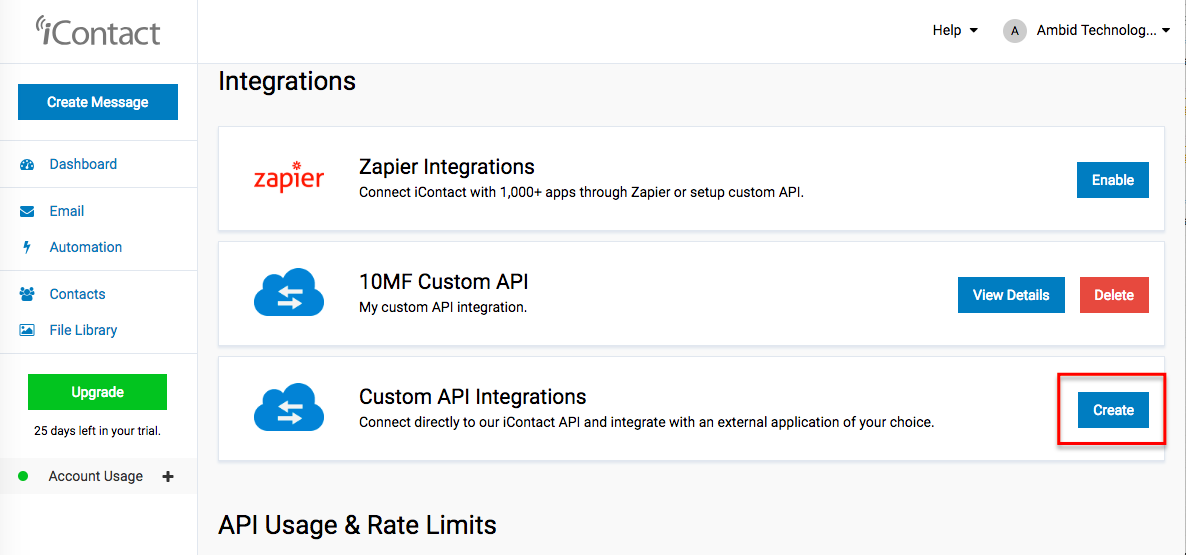This screenshot has width=1186, height=555.
Task: Click the Custom API Integrations cloud icon
Action: [288, 407]
